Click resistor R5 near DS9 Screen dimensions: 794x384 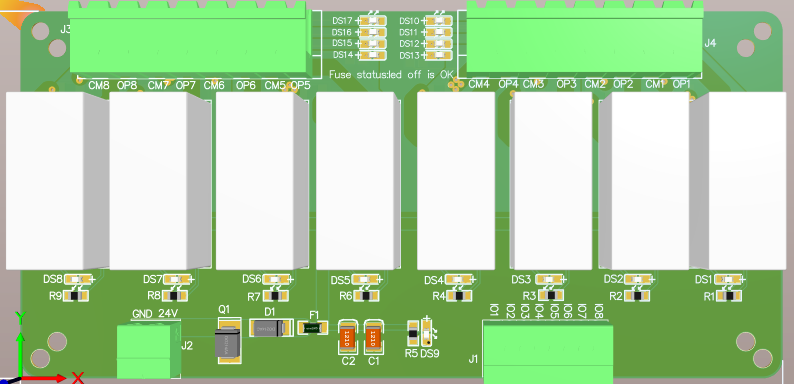[x=413, y=333]
